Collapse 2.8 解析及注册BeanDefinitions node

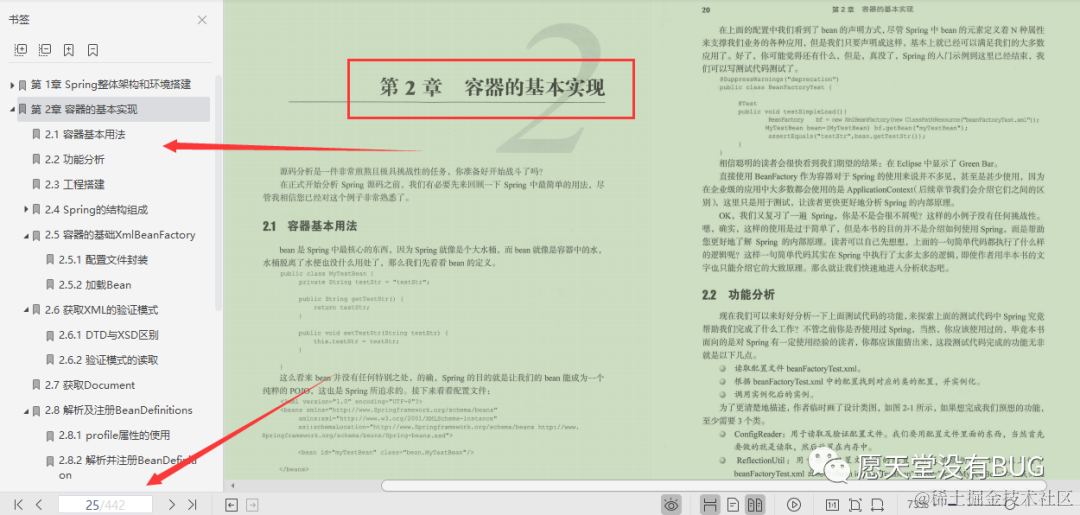tap(25, 410)
